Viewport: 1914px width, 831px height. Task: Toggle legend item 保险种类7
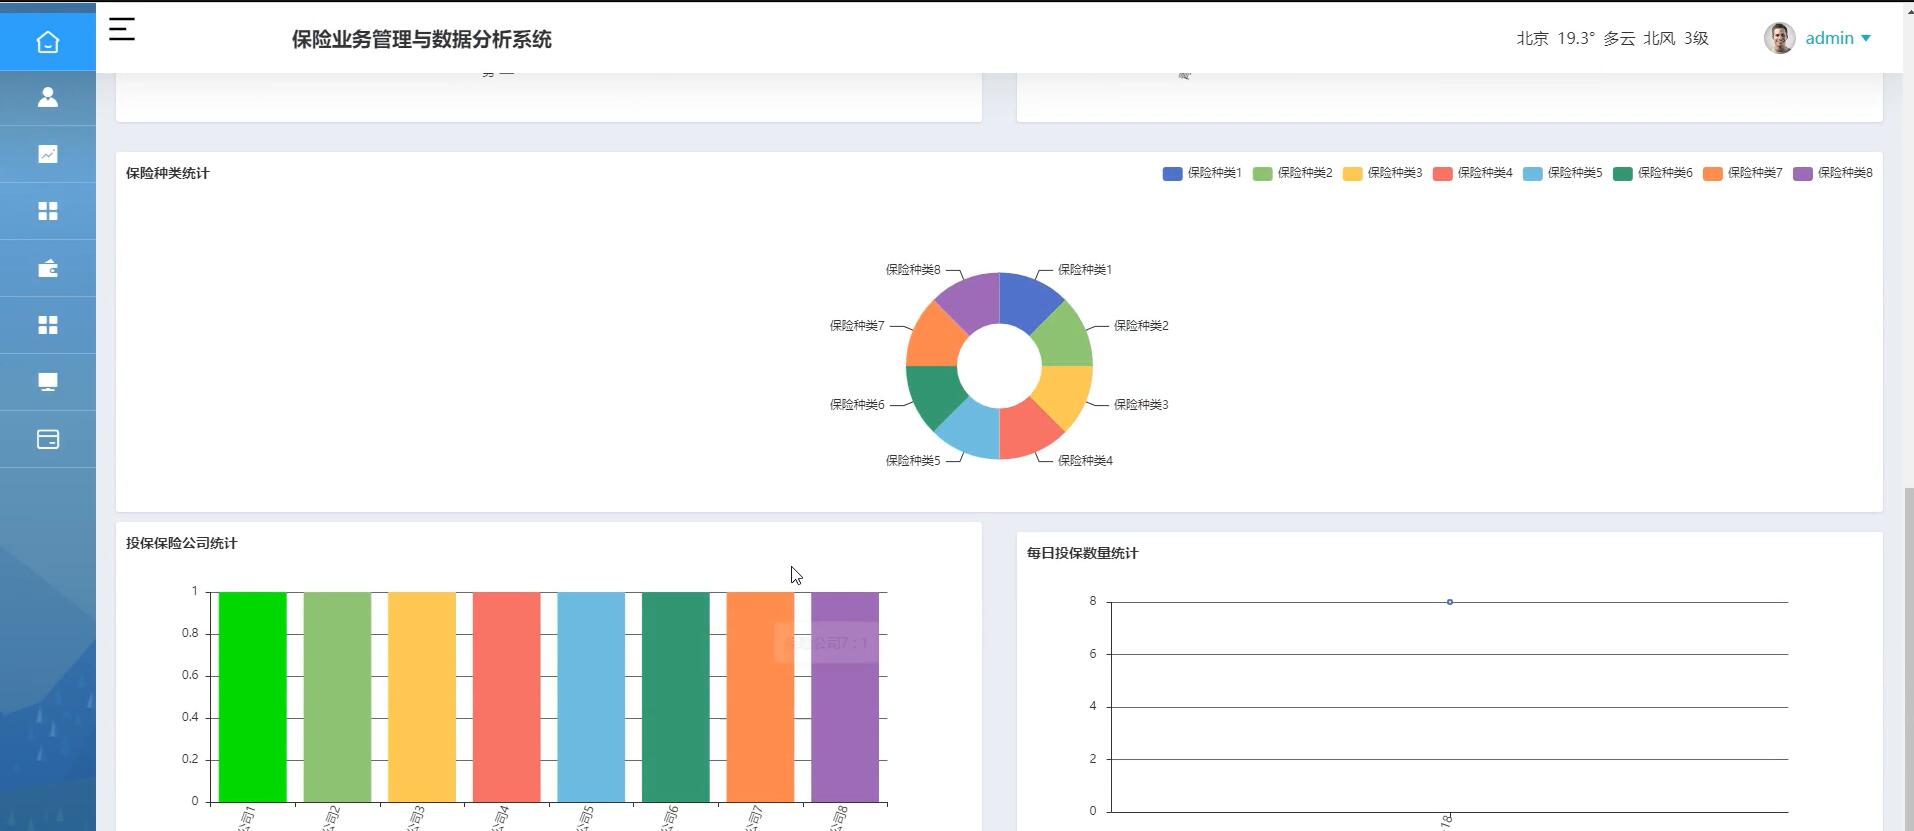1742,173
